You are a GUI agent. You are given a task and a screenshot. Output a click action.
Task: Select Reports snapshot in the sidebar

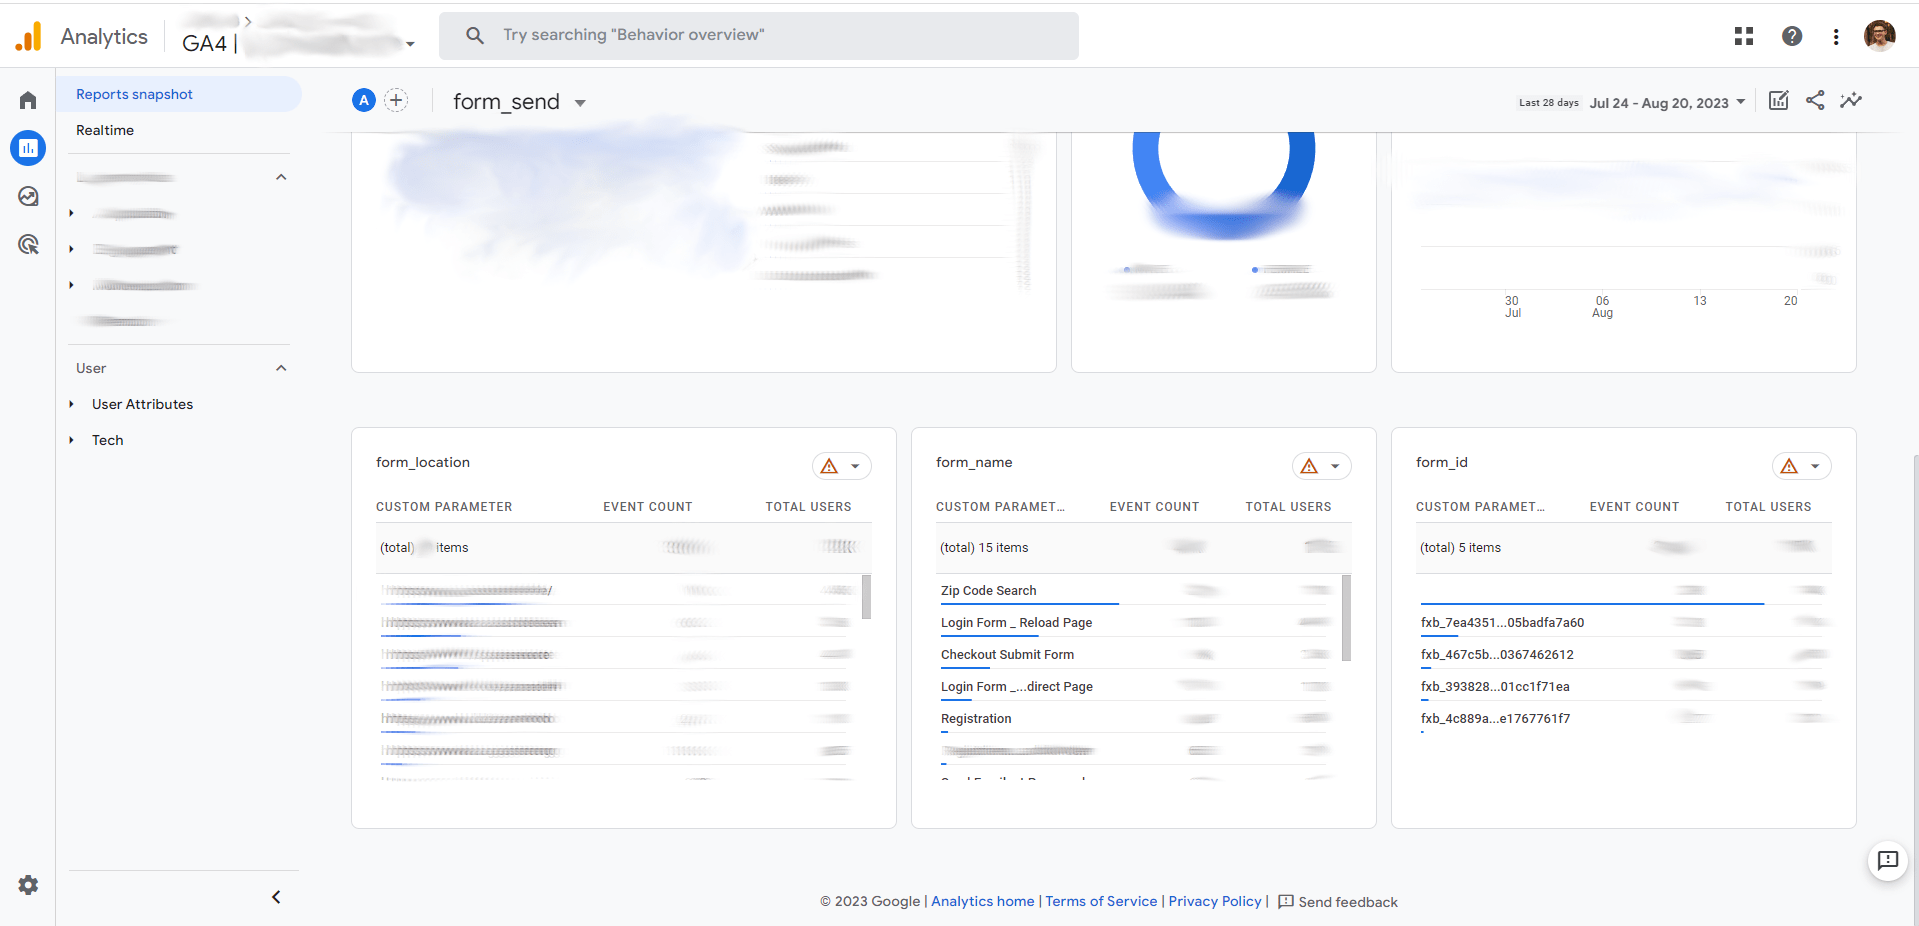tap(178, 94)
